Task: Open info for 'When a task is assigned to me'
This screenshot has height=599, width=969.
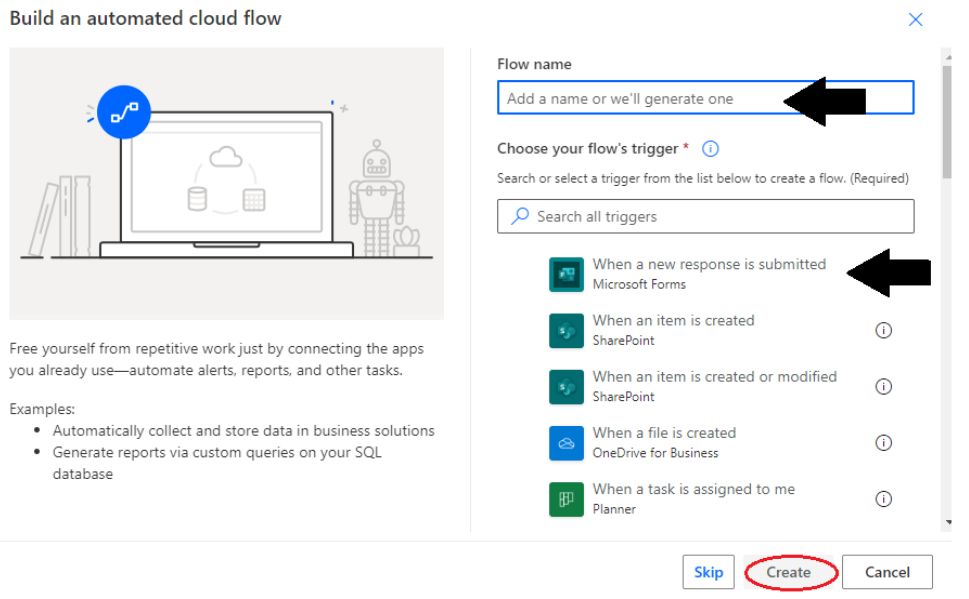Action: [x=883, y=499]
